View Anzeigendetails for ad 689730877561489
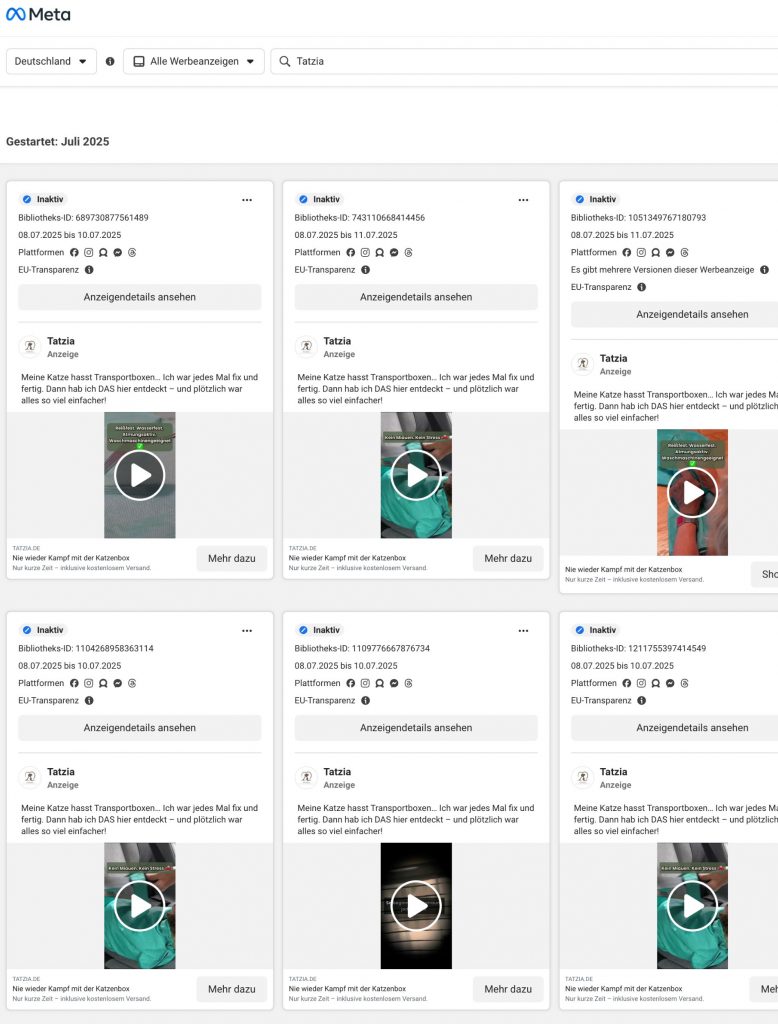 139,297
